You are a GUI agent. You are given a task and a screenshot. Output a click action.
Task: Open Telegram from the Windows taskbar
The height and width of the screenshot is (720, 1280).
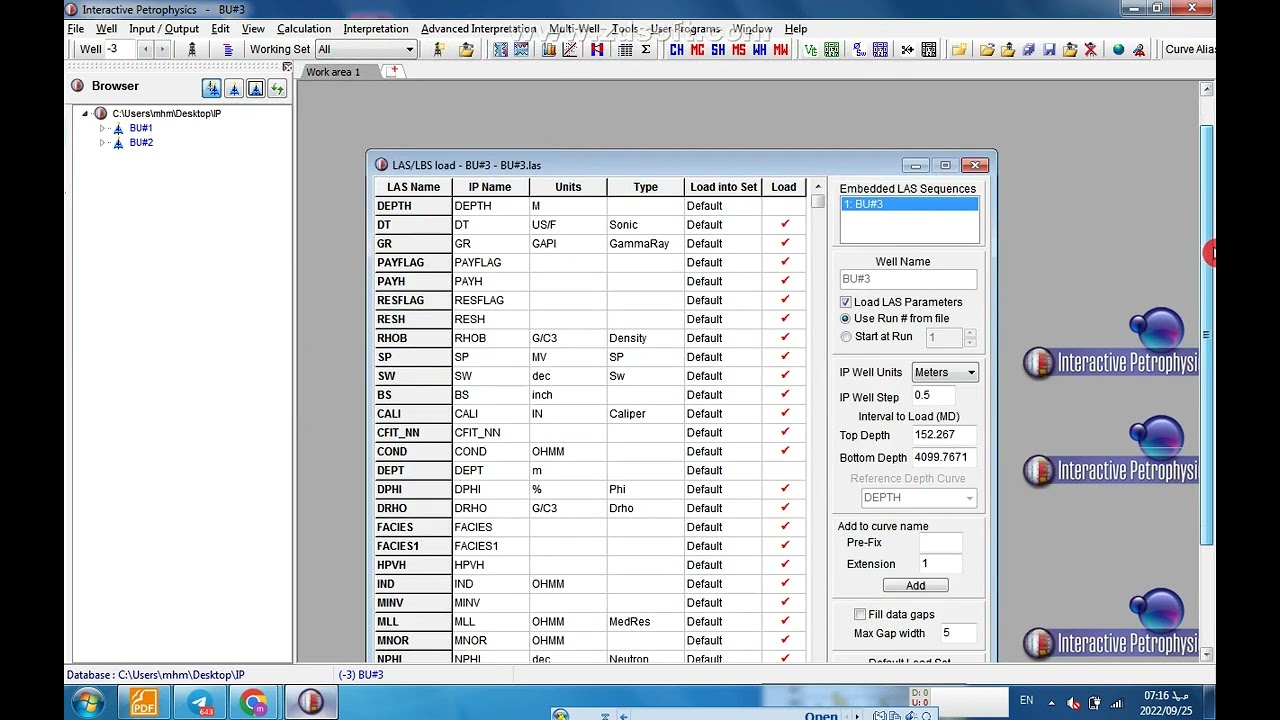pos(200,703)
